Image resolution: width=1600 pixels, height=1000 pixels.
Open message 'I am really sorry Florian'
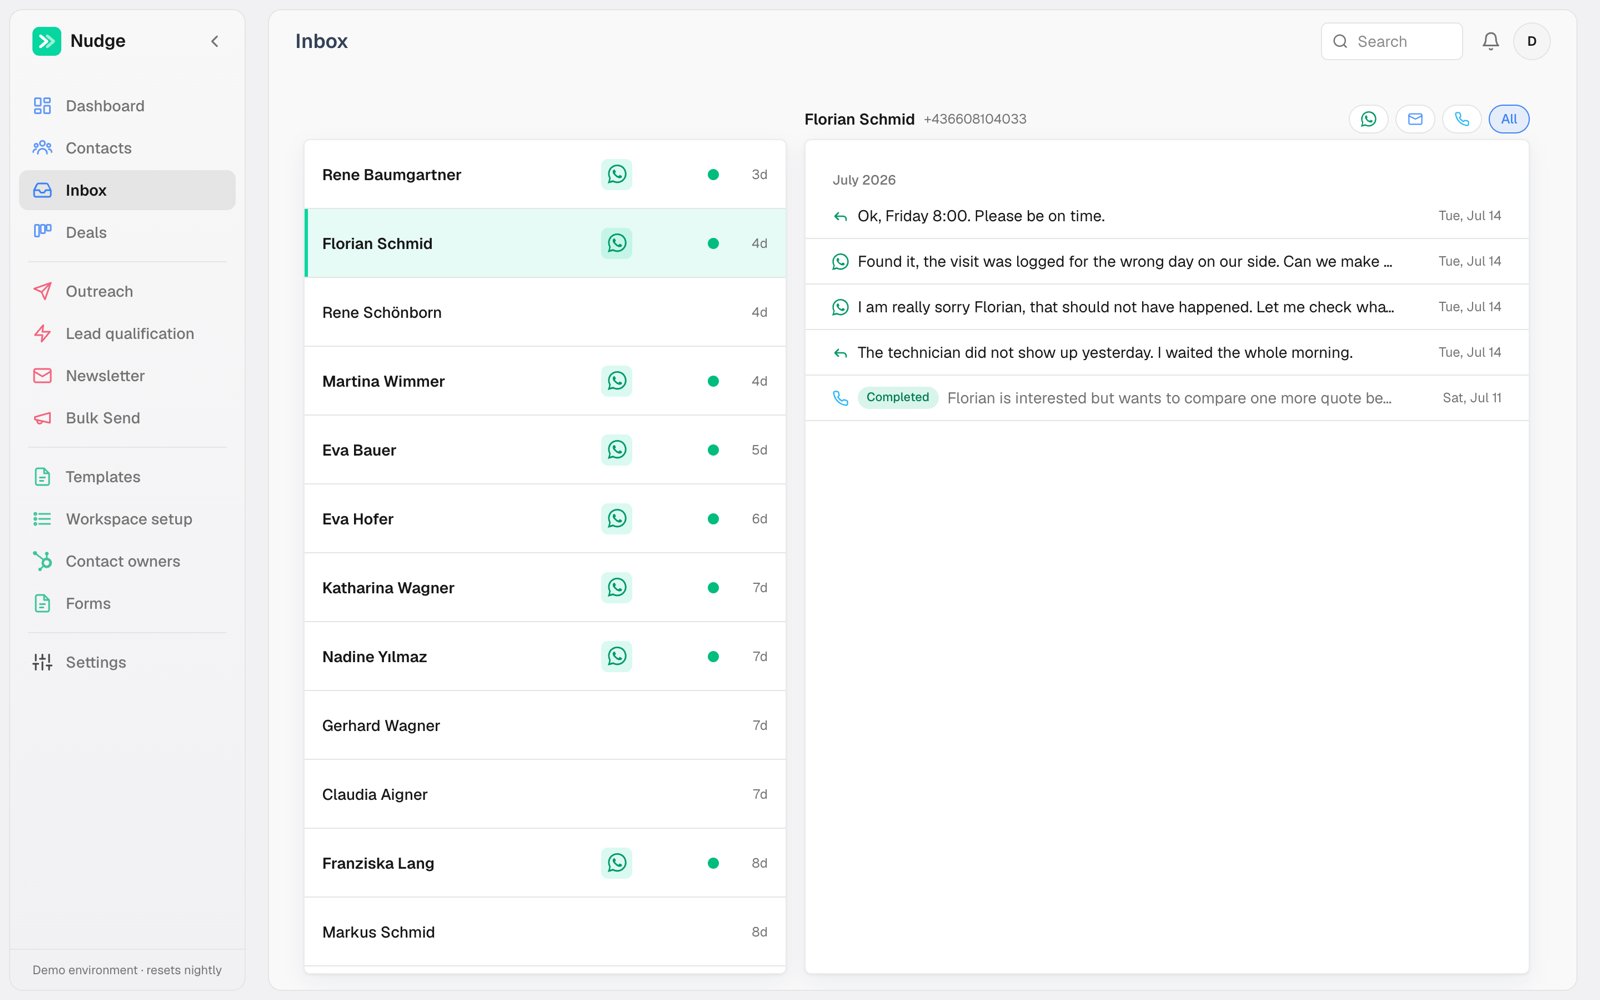click(x=1167, y=307)
